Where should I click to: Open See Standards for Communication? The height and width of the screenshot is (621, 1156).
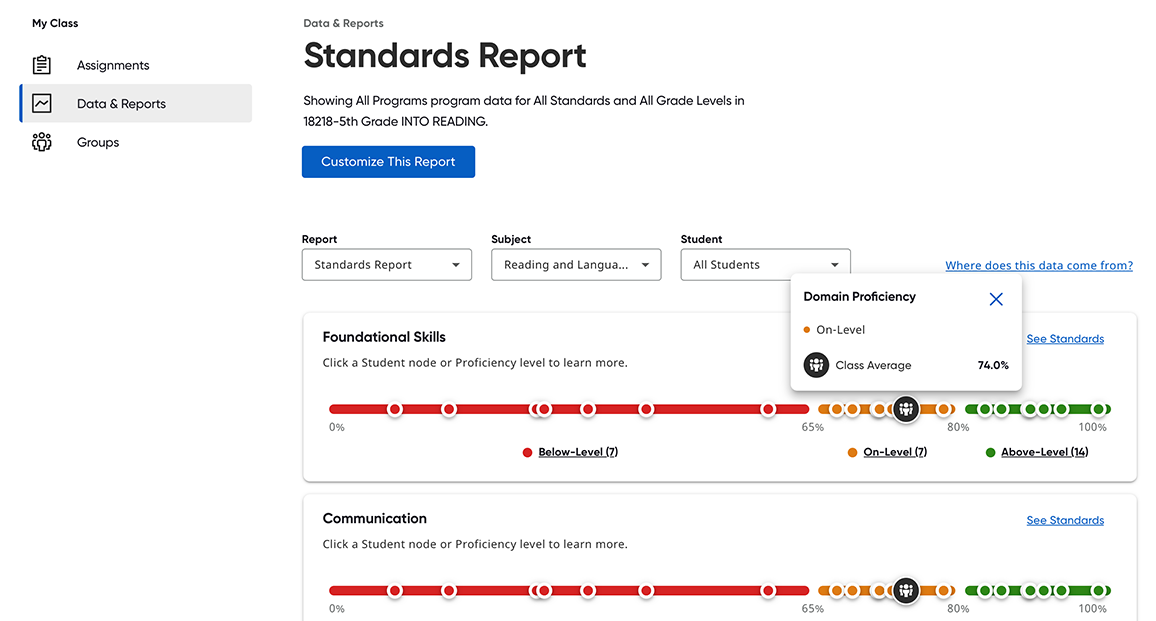click(x=1065, y=520)
